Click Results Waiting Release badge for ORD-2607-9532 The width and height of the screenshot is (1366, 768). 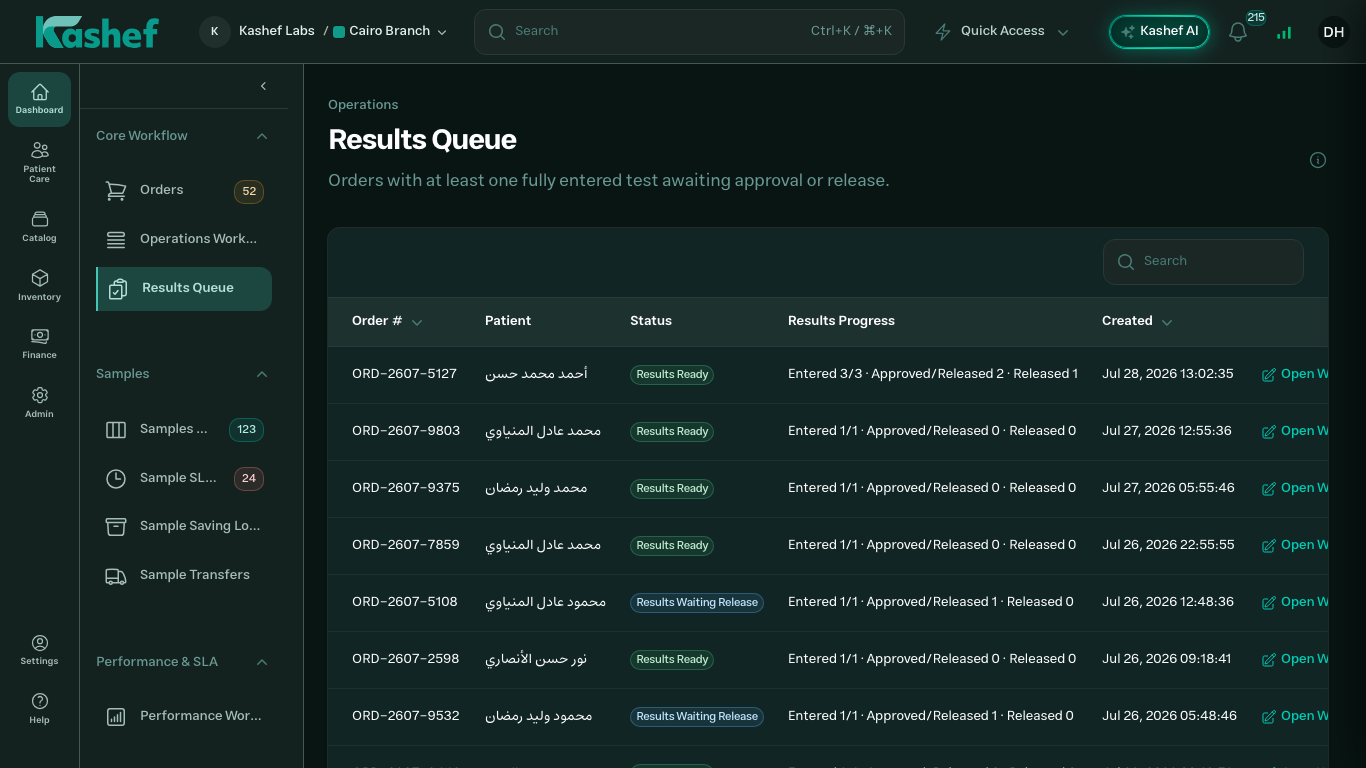(697, 717)
